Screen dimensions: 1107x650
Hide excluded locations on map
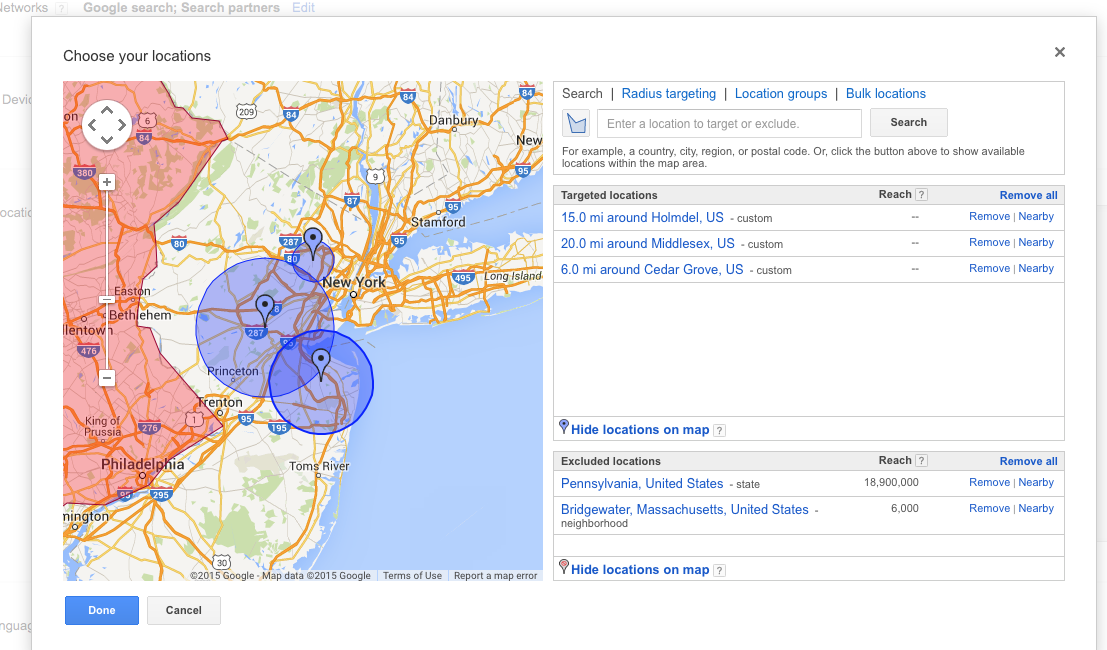[x=640, y=570]
